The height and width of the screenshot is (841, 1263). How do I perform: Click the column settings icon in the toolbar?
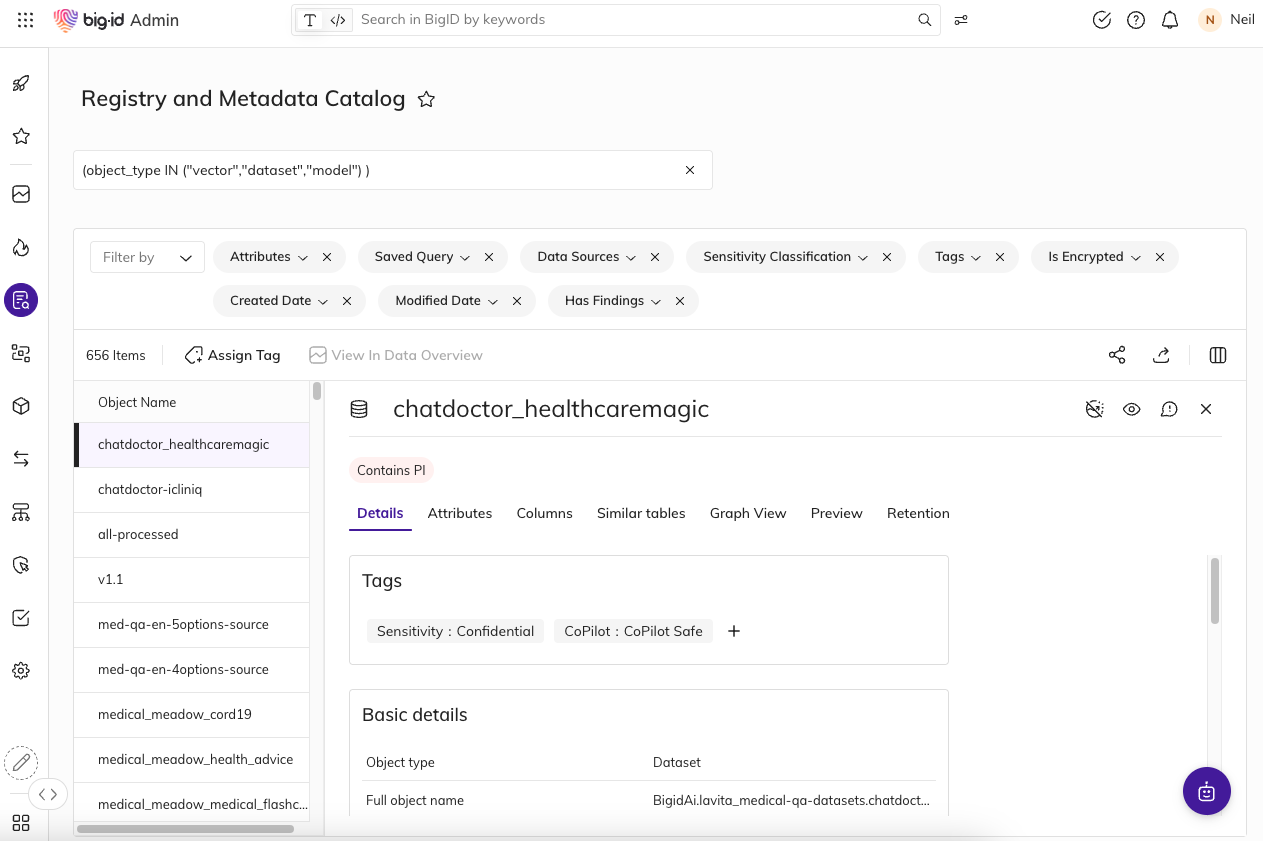click(1217, 355)
